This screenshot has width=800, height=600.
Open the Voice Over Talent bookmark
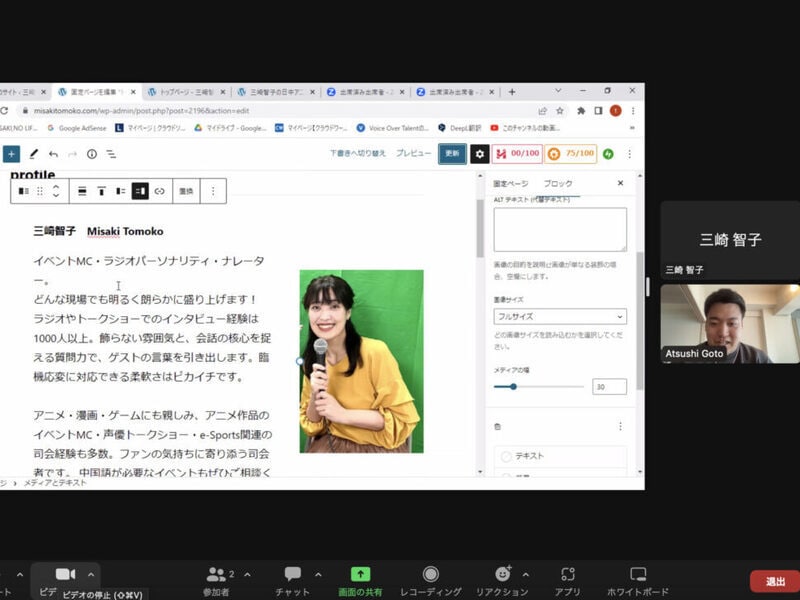pyautogui.click(x=393, y=128)
